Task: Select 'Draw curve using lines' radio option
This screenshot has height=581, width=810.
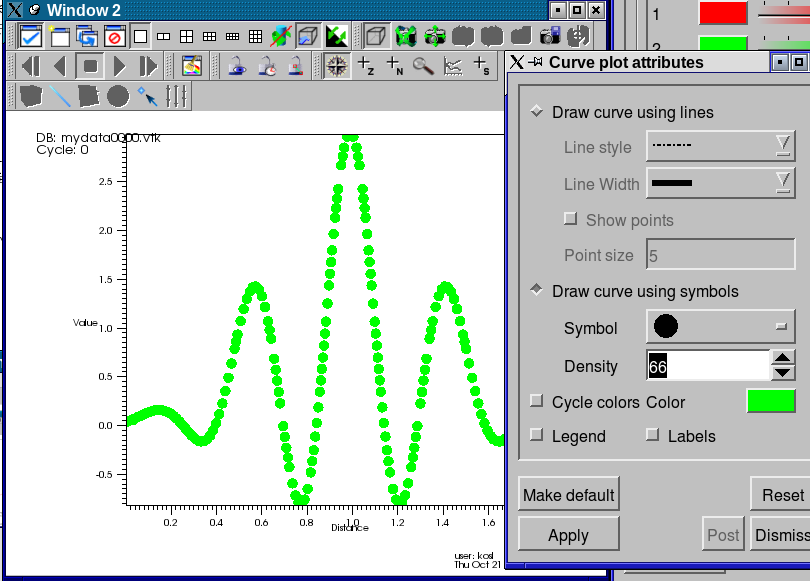Action: (x=537, y=112)
